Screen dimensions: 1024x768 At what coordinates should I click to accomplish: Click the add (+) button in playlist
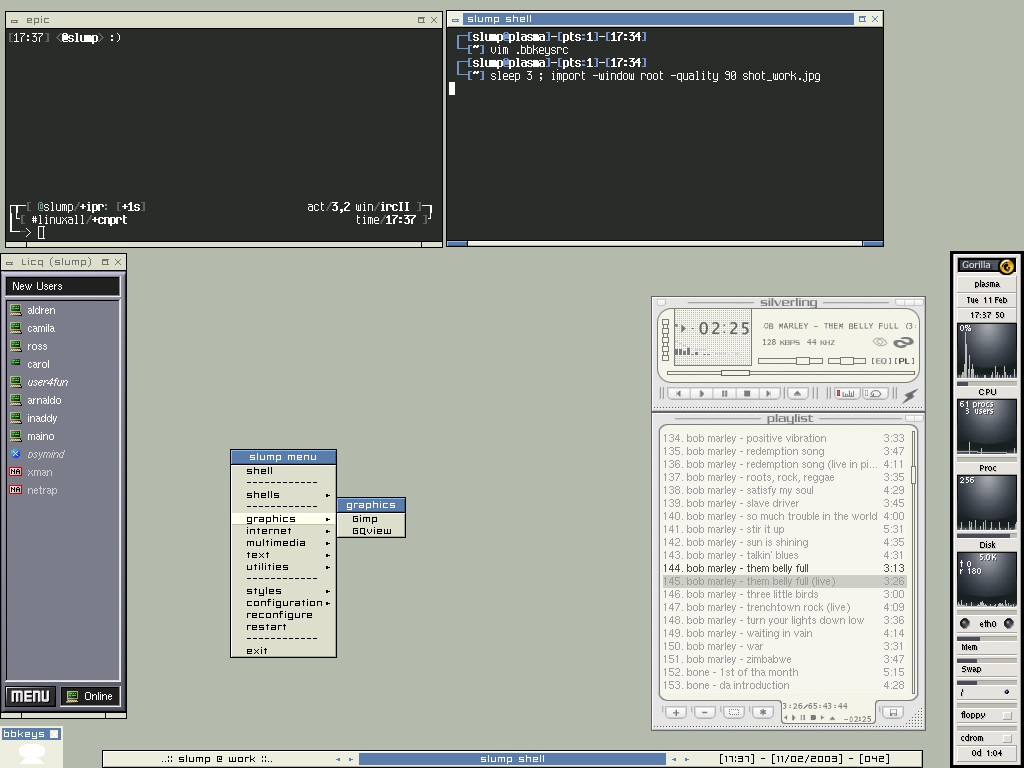point(676,712)
